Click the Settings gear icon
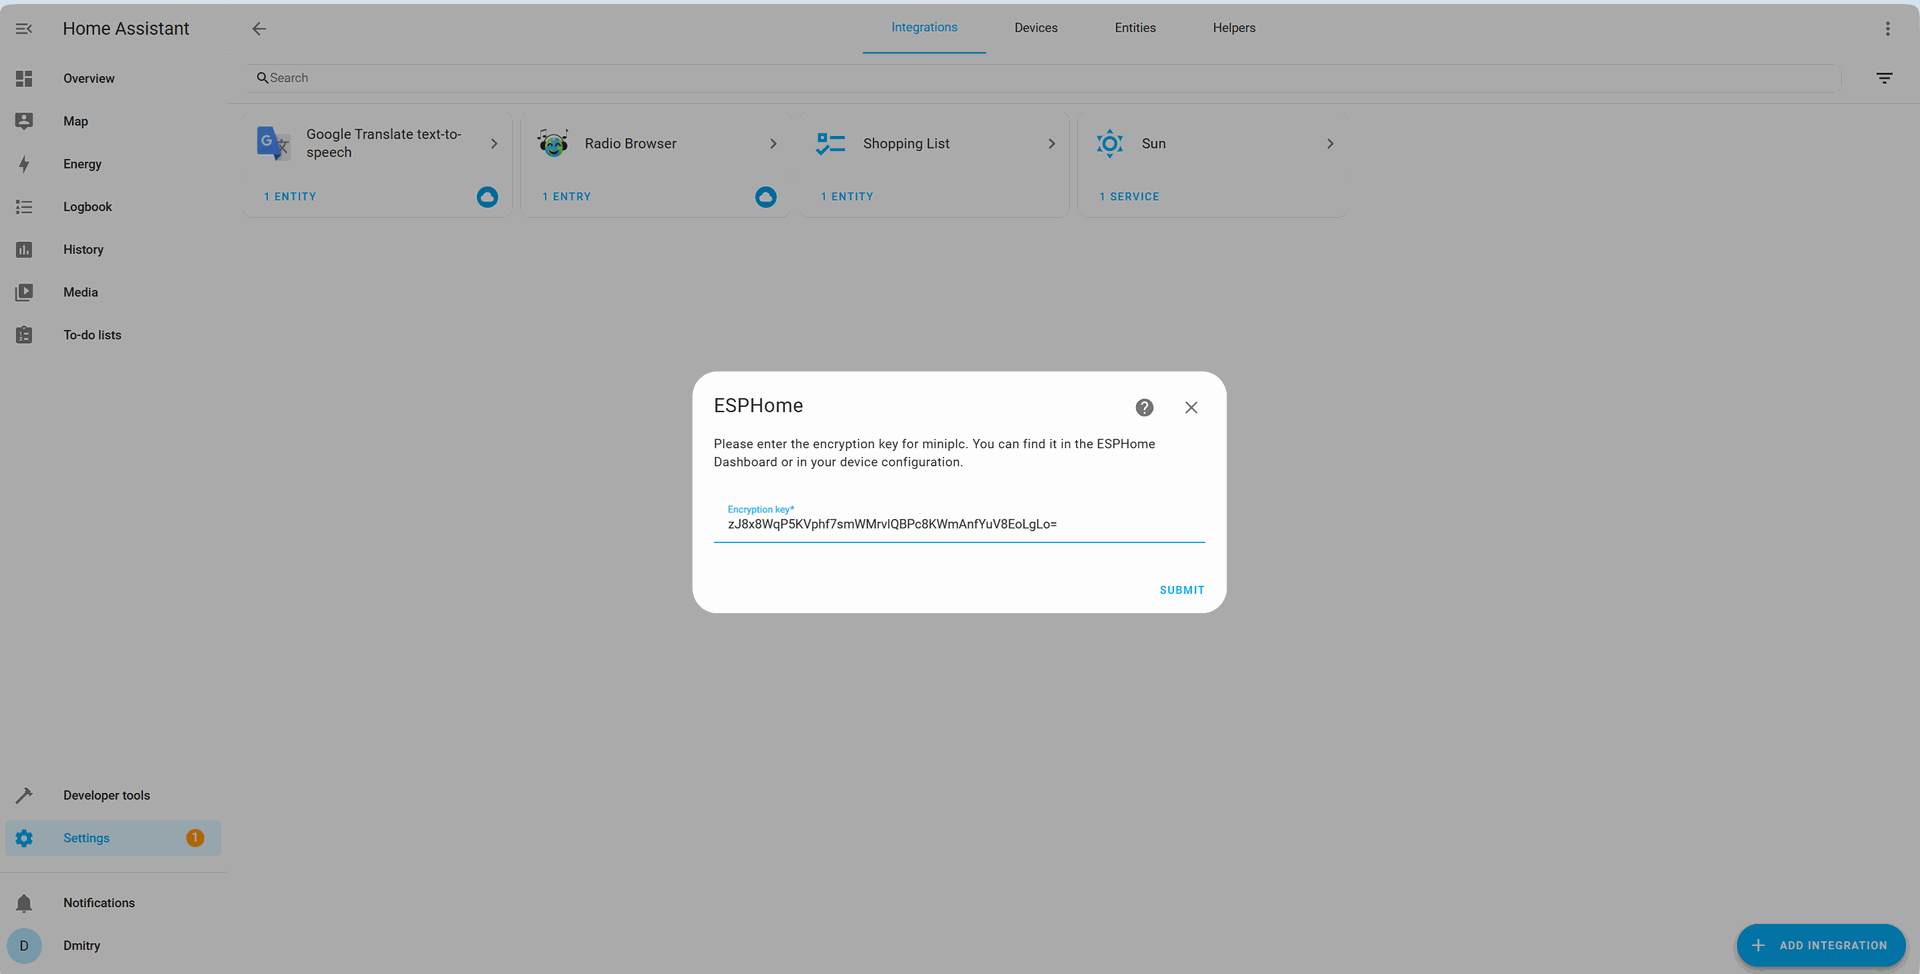Image resolution: width=1920 pixels, height=974 pixels. (24, 838)
